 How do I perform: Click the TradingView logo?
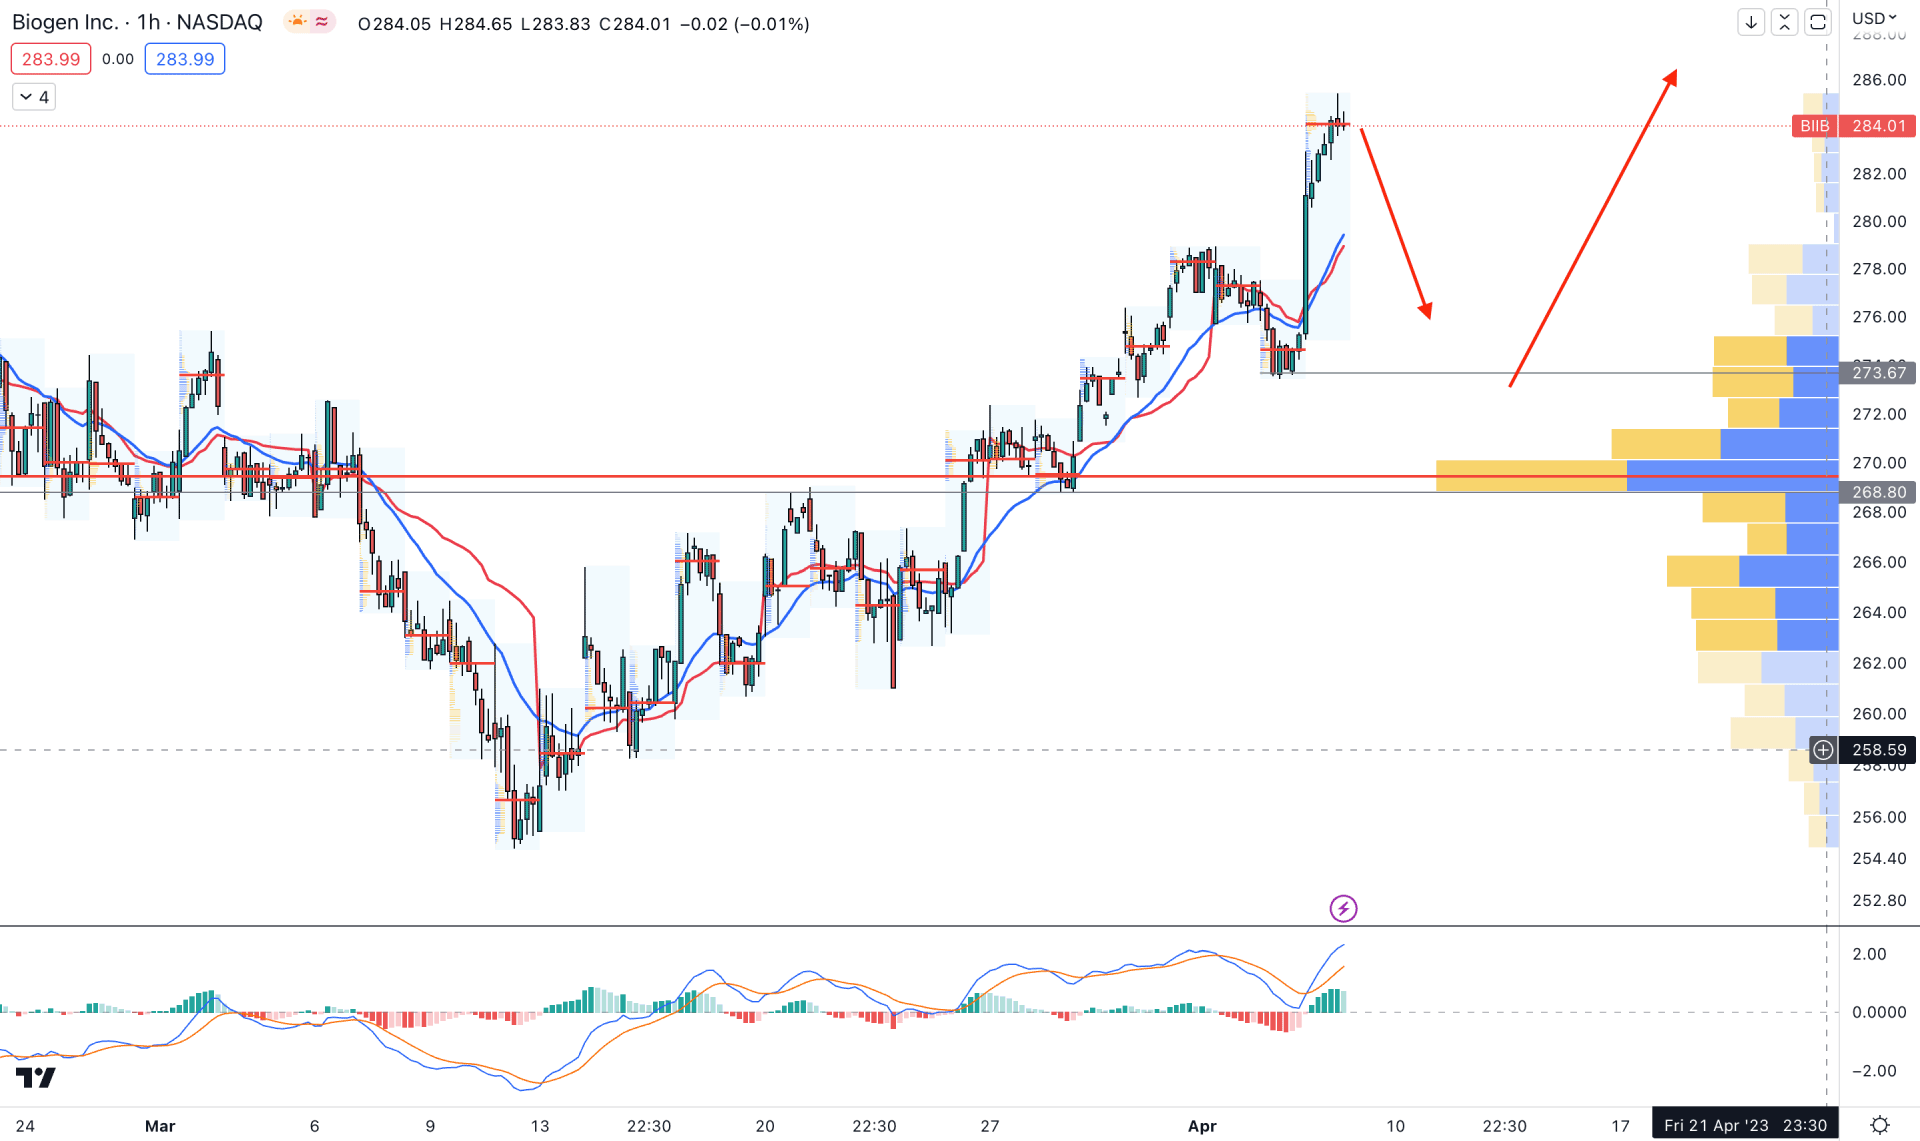(36, 1077)
